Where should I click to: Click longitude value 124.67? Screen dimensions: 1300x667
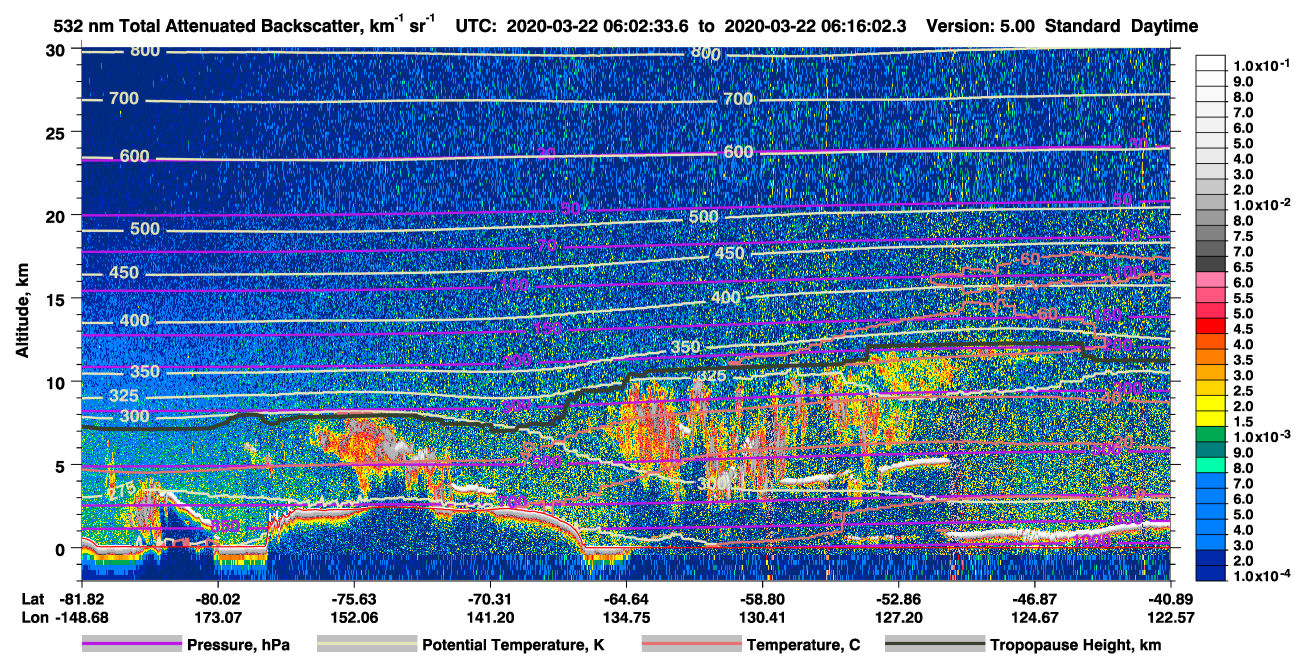(1035, 616)
